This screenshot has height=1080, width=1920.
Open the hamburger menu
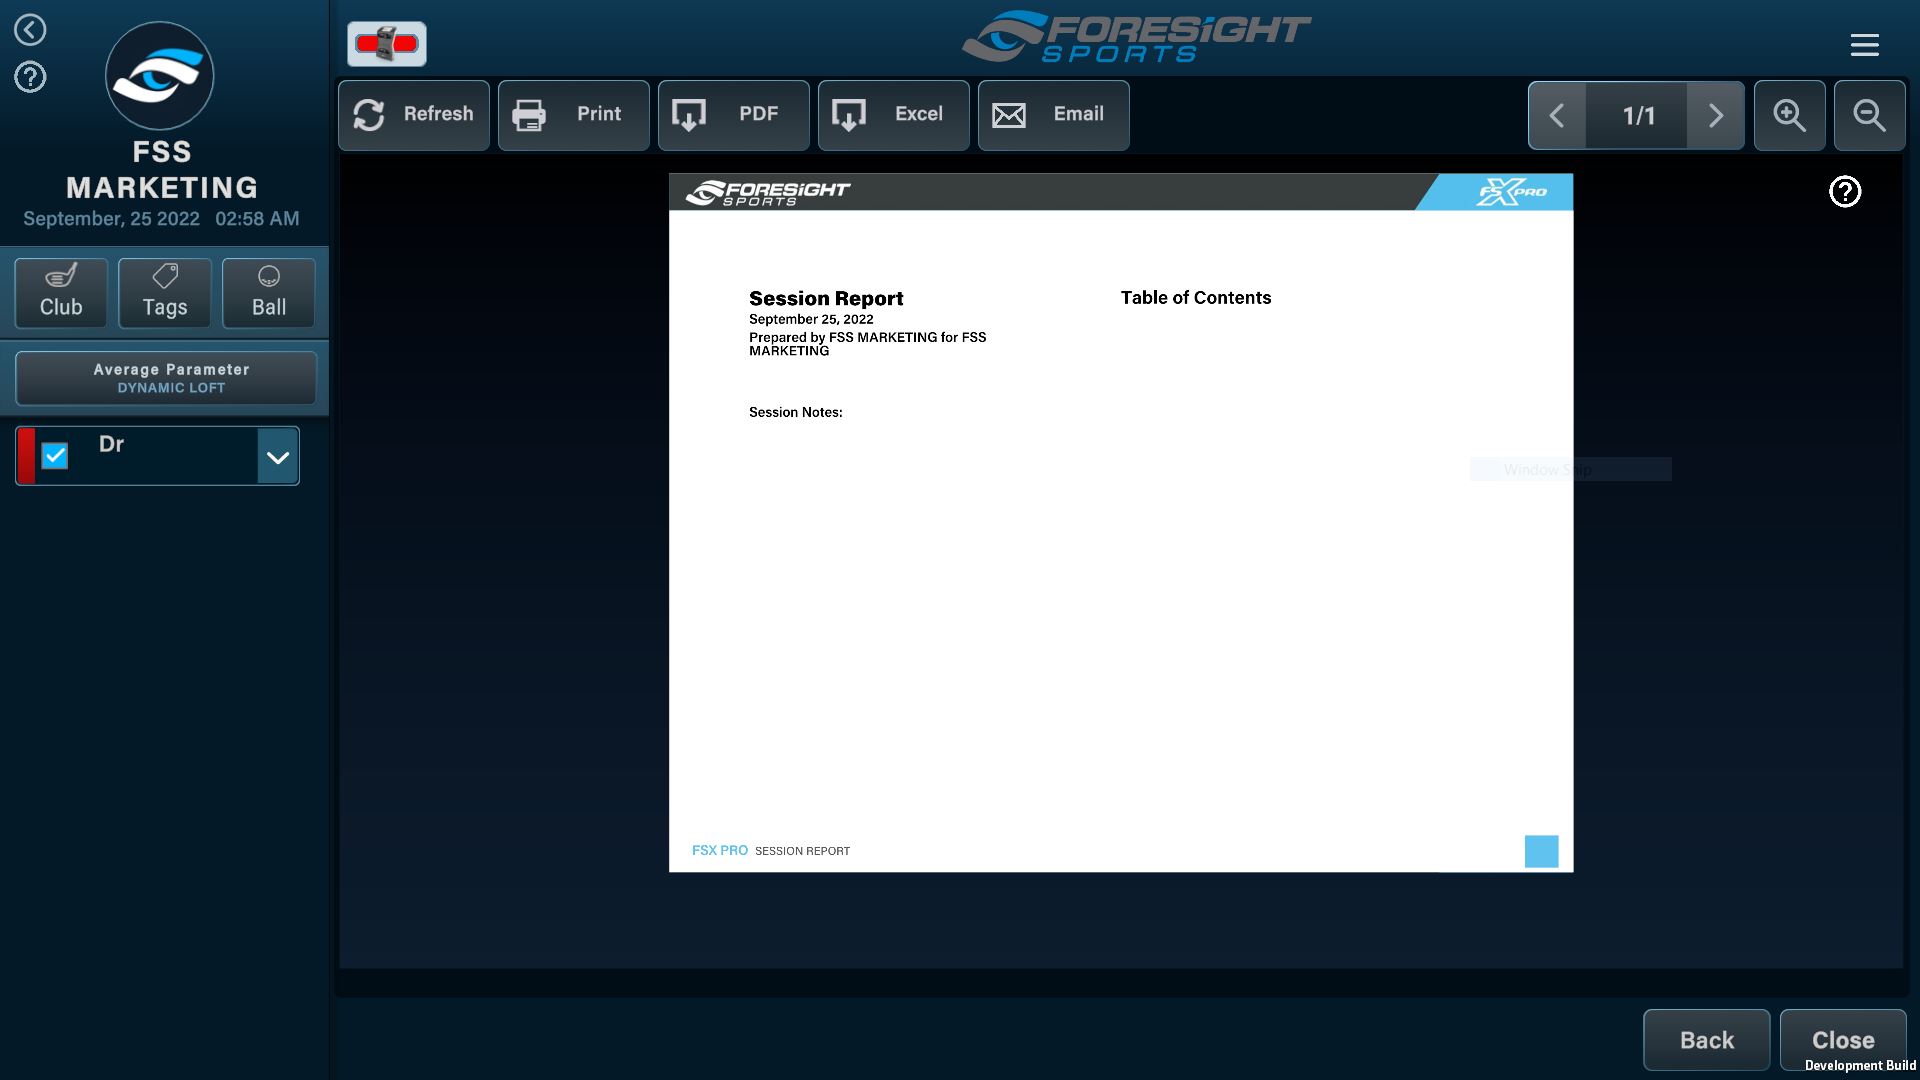[1864, 44]
